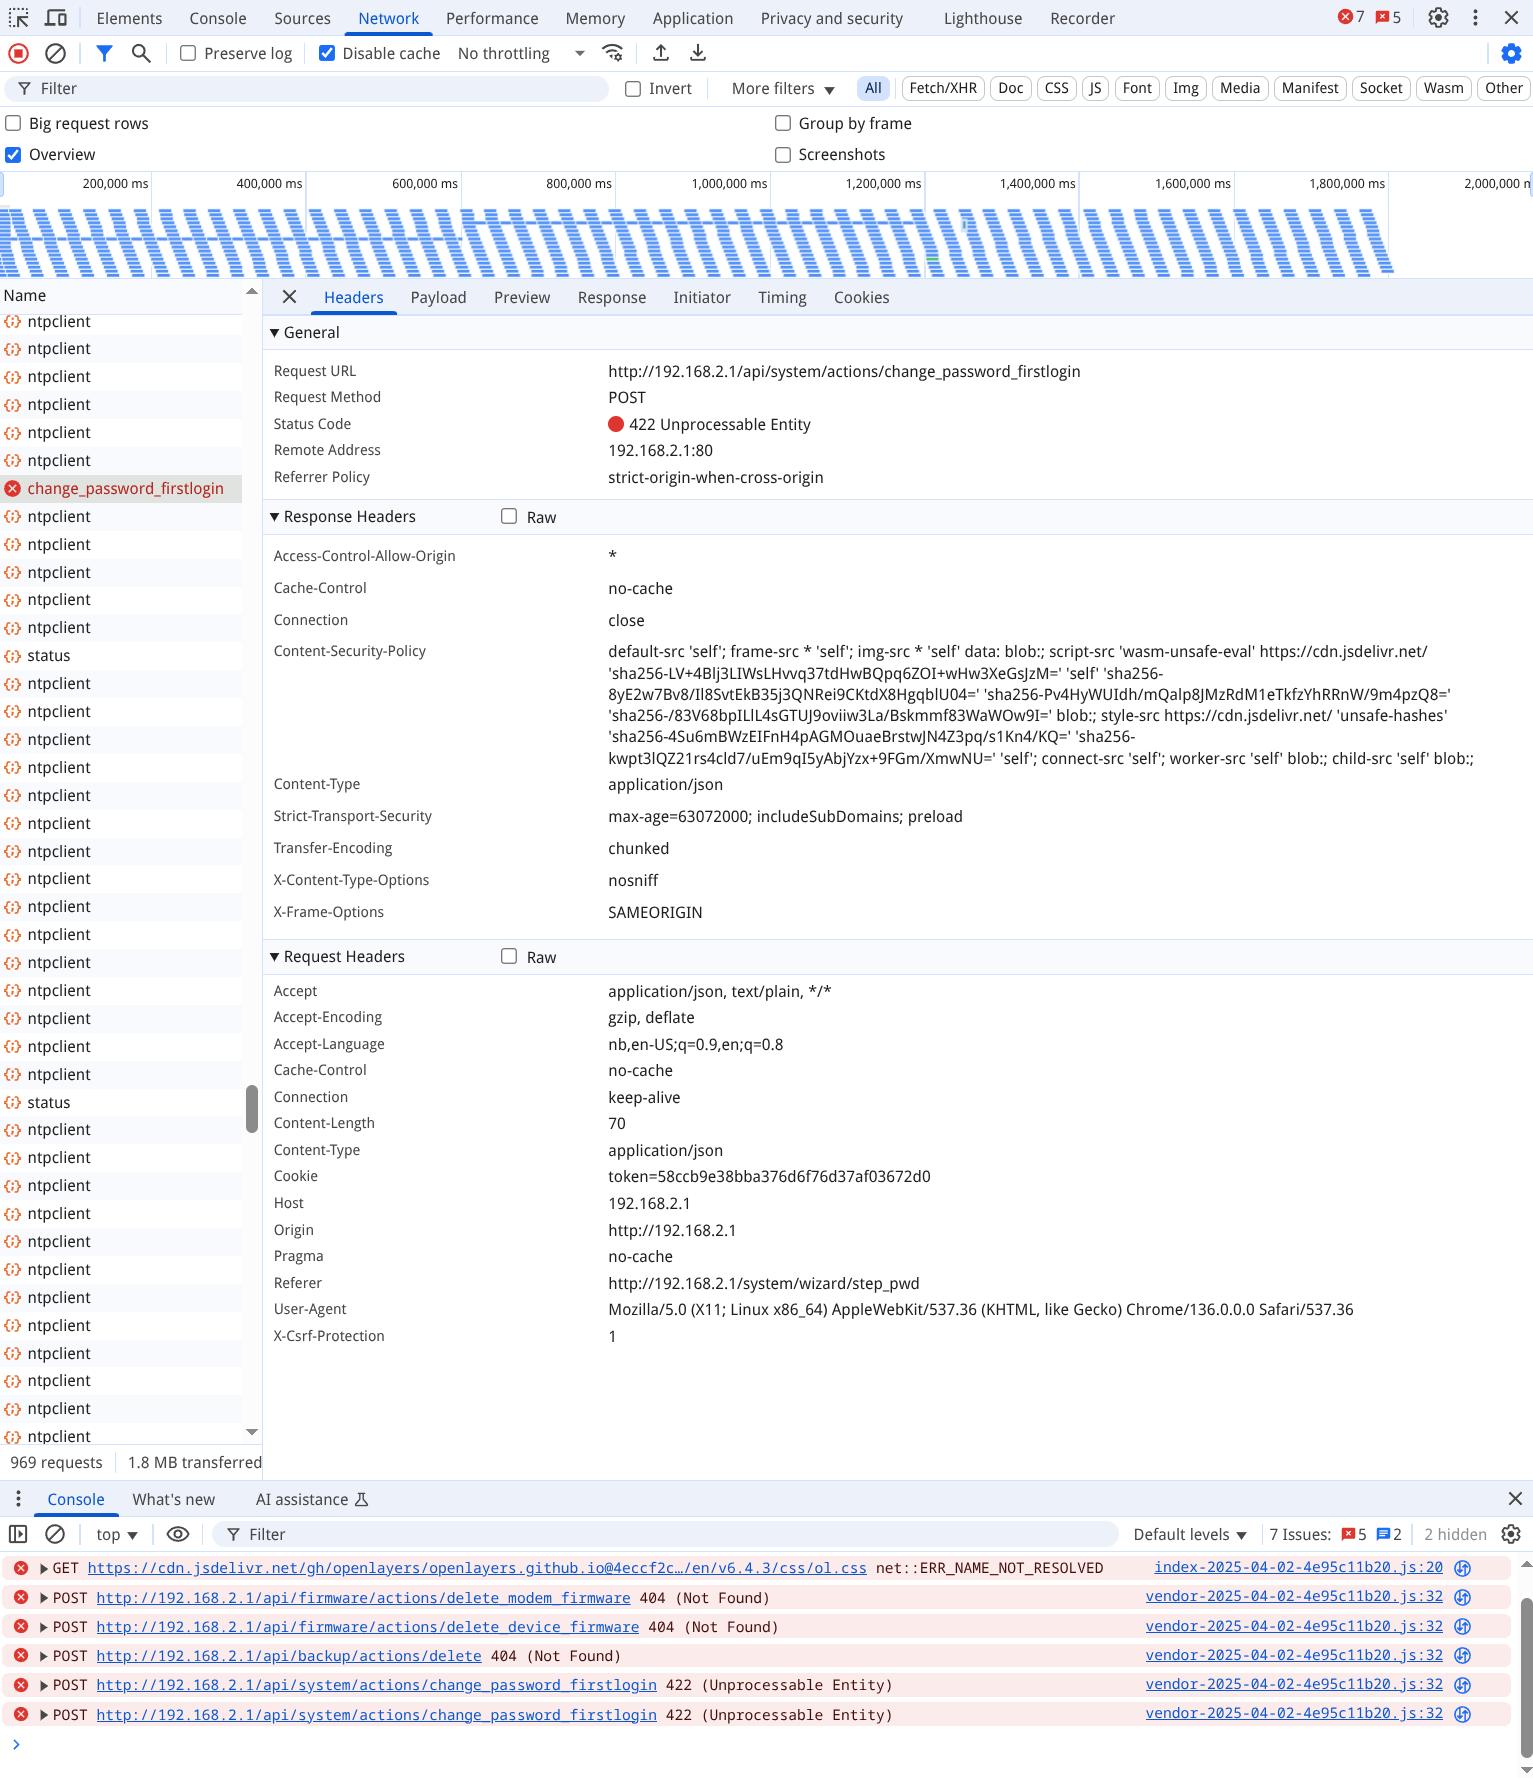Viewport: 1533px width, 1778px height.
Task: Open the Default levels dropdown
Action: pos(1189,1534)
